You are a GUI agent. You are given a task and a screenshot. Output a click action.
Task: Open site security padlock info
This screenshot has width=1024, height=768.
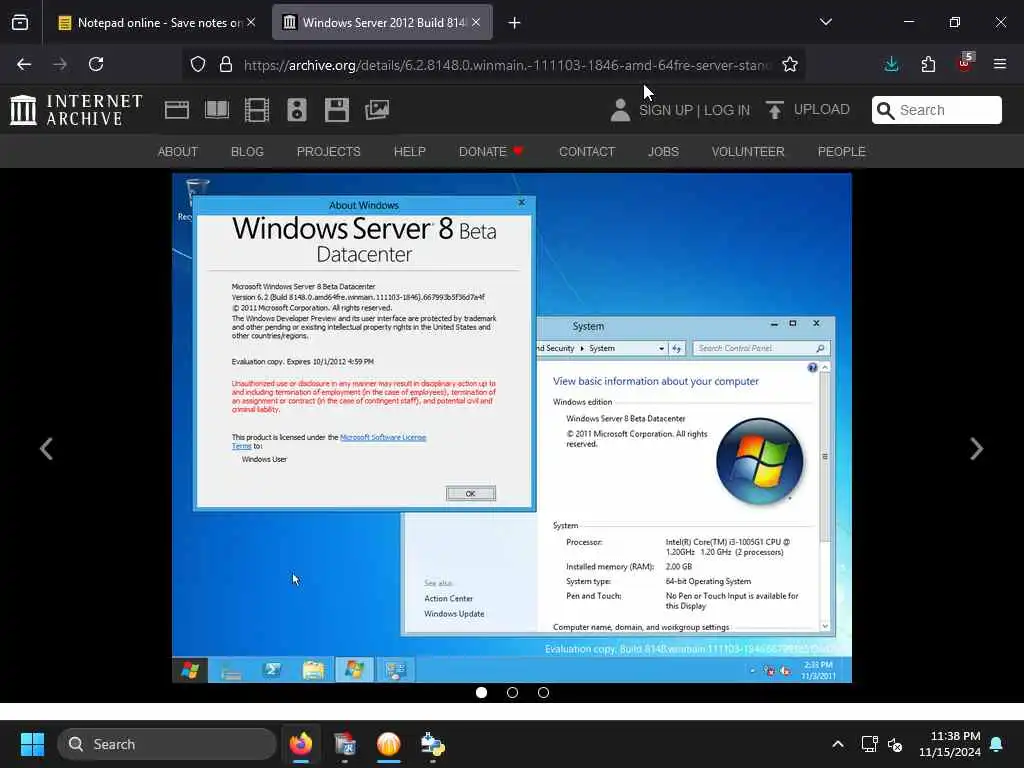point(226,64)
